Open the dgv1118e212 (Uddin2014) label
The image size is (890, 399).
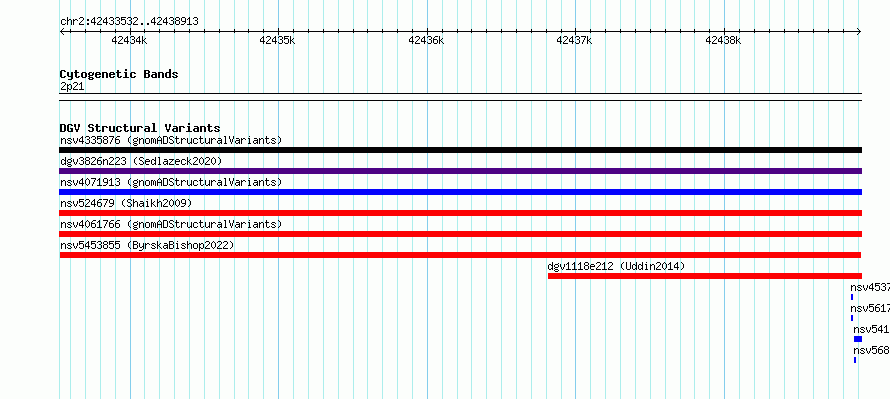pyautogui.click(x=616, y=266)
